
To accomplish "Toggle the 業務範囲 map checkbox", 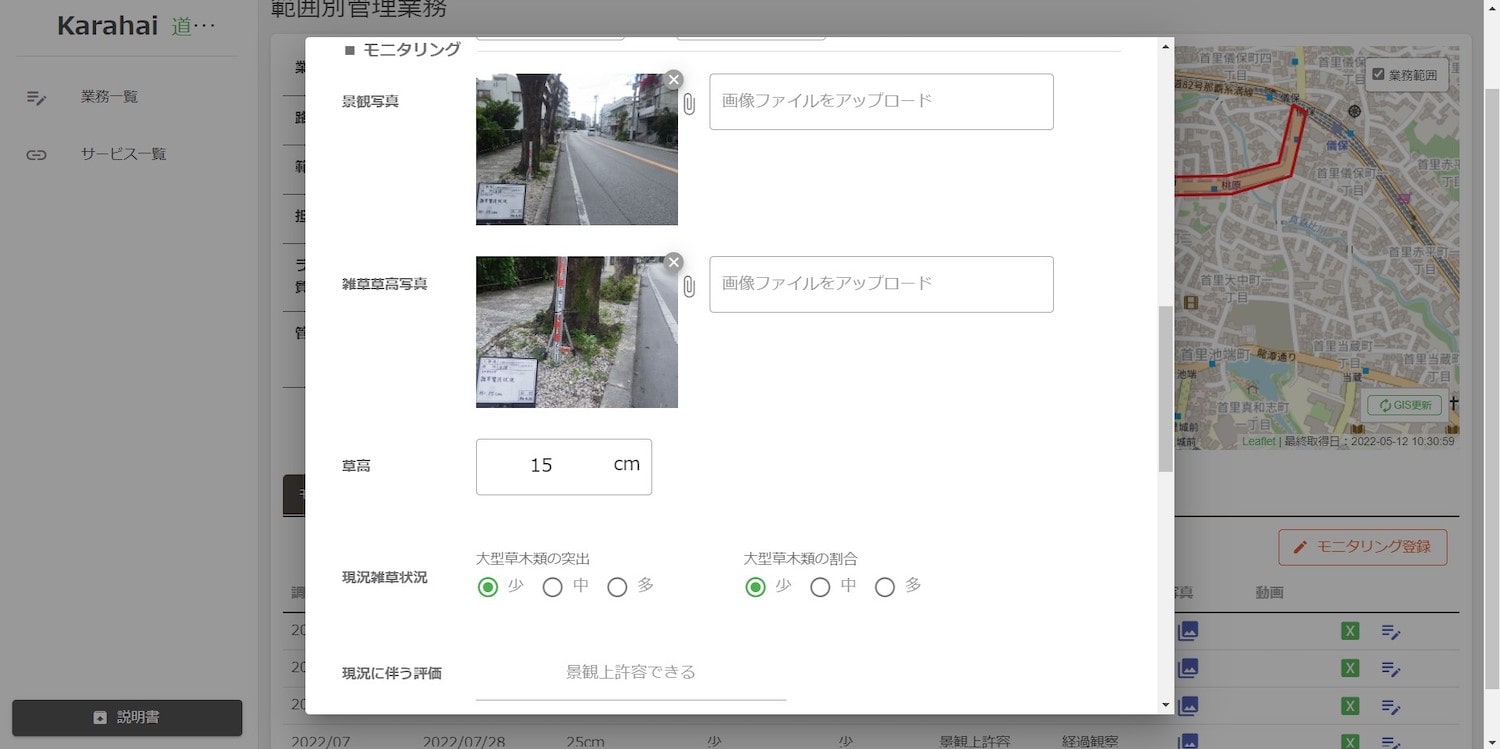I will [x=1378, y=75].
